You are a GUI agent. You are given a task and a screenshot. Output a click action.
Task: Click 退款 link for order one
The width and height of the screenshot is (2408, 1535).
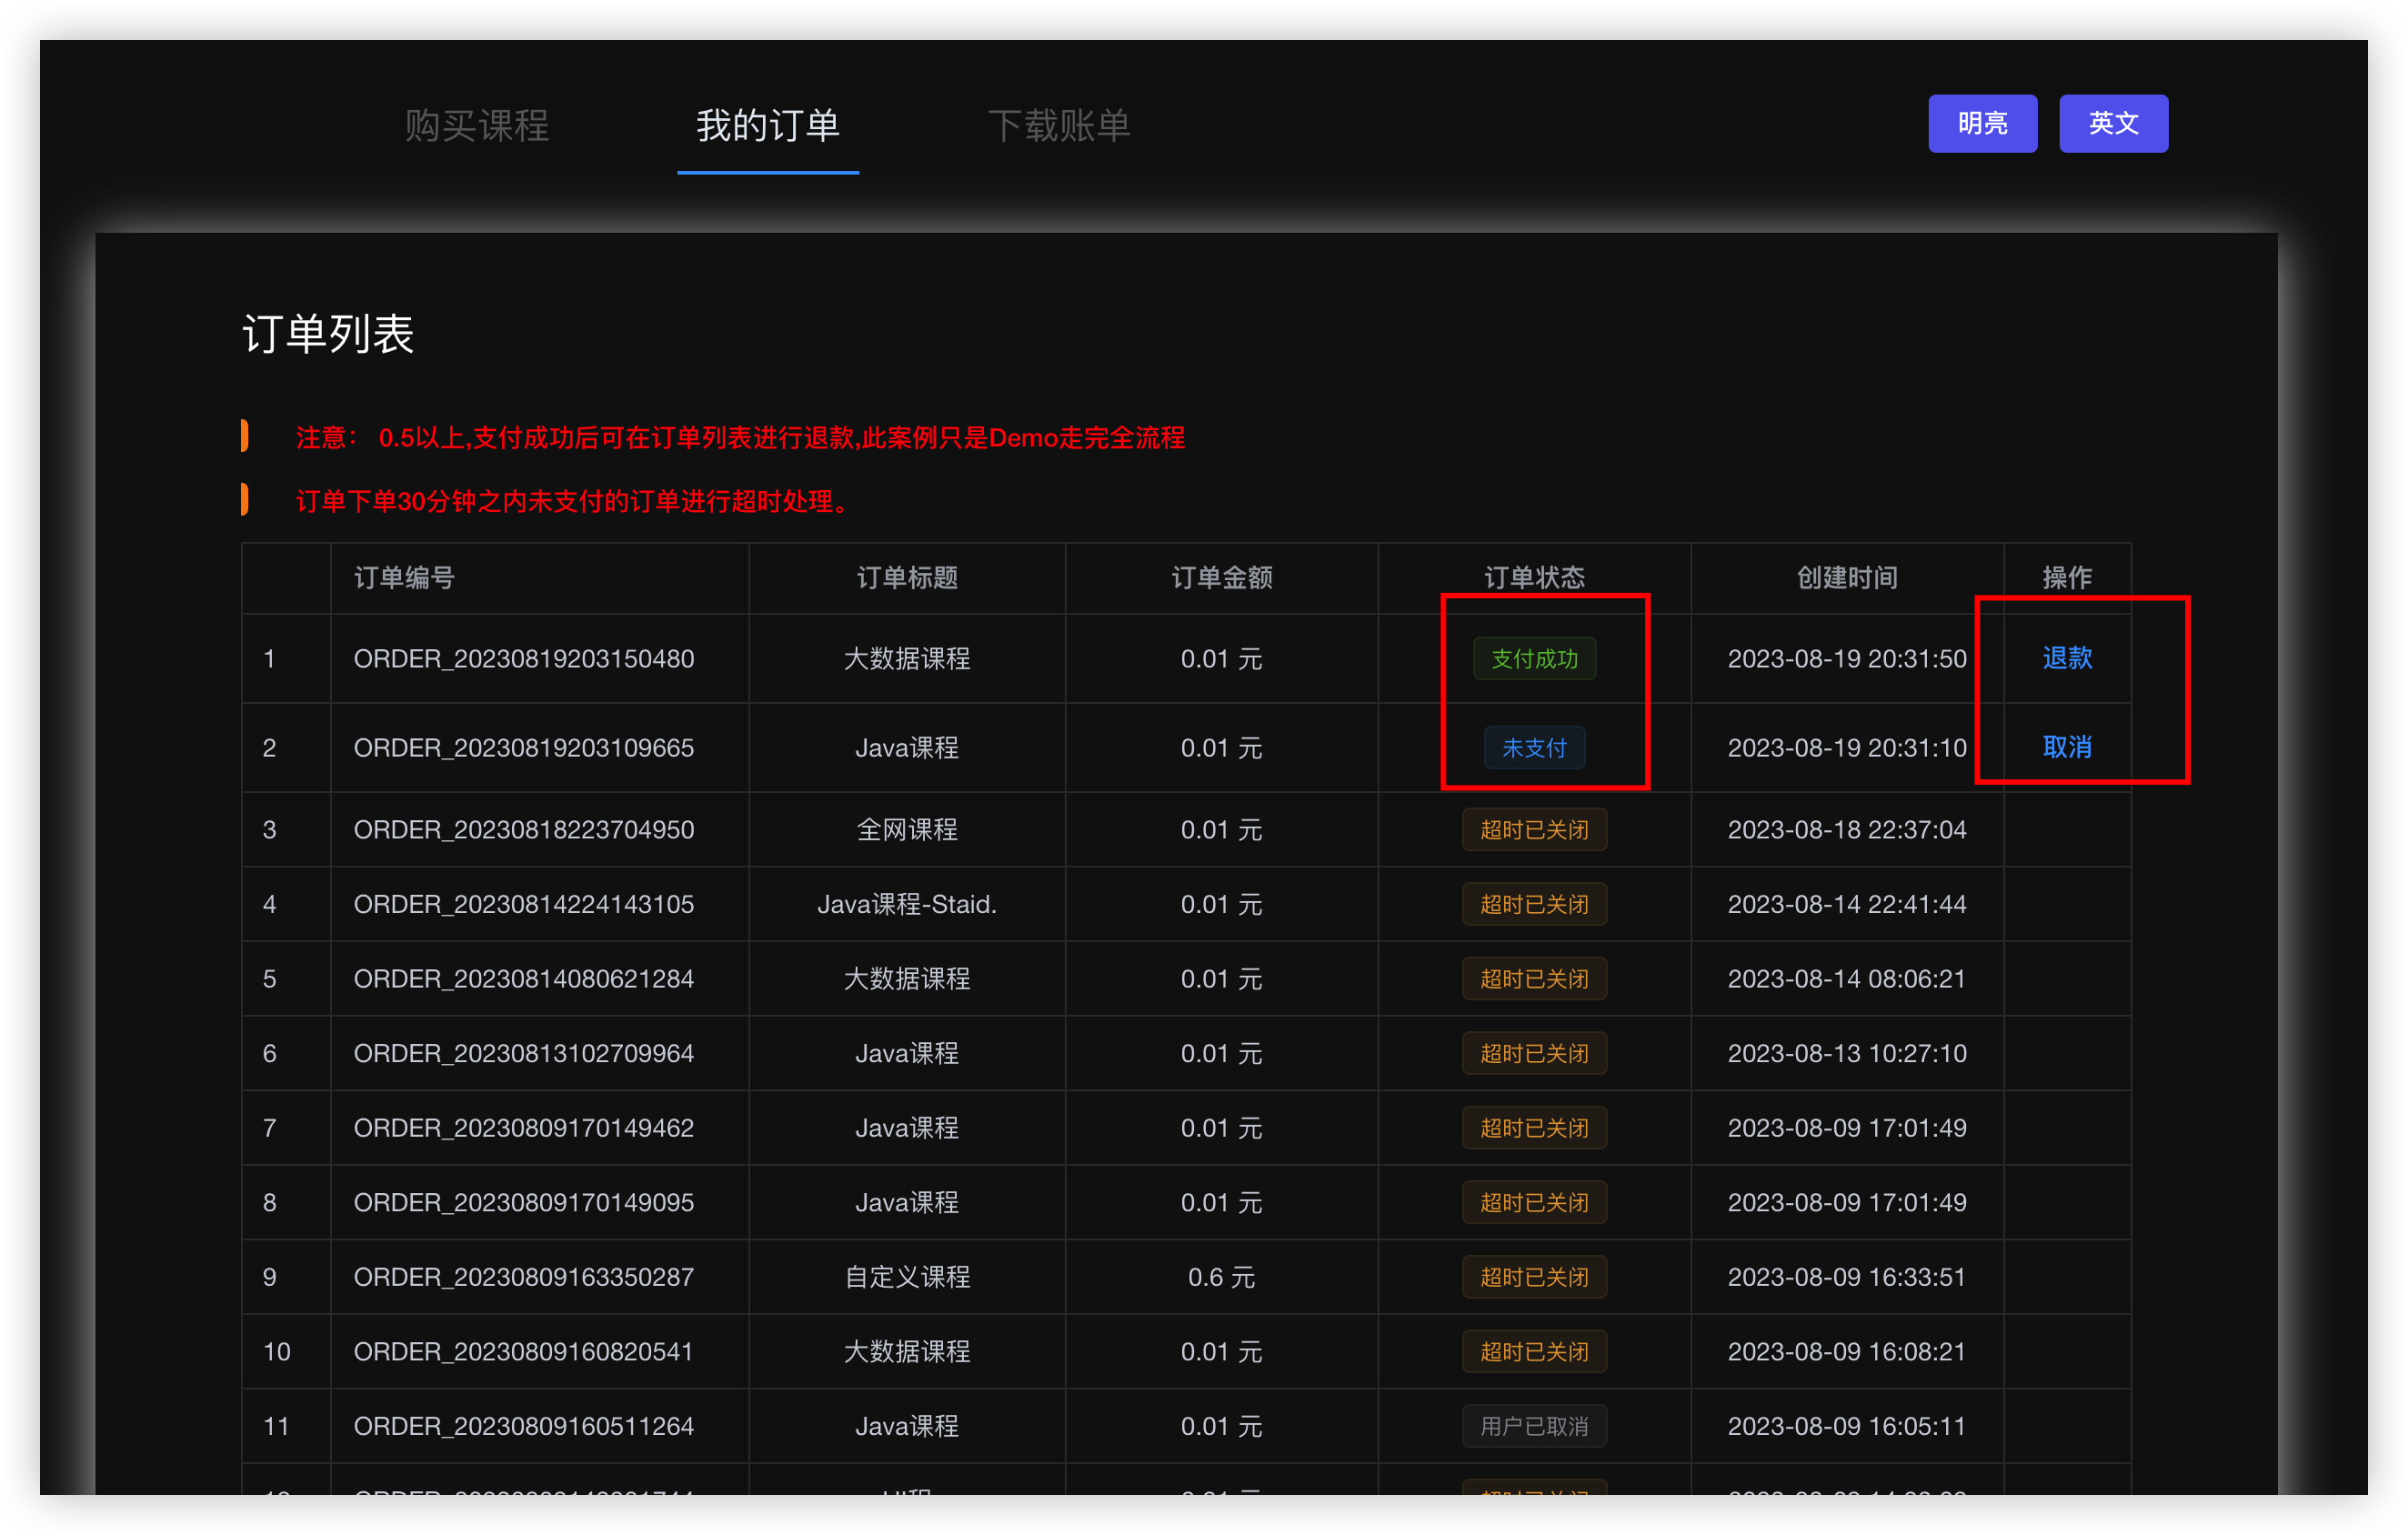pos(2066,658)
